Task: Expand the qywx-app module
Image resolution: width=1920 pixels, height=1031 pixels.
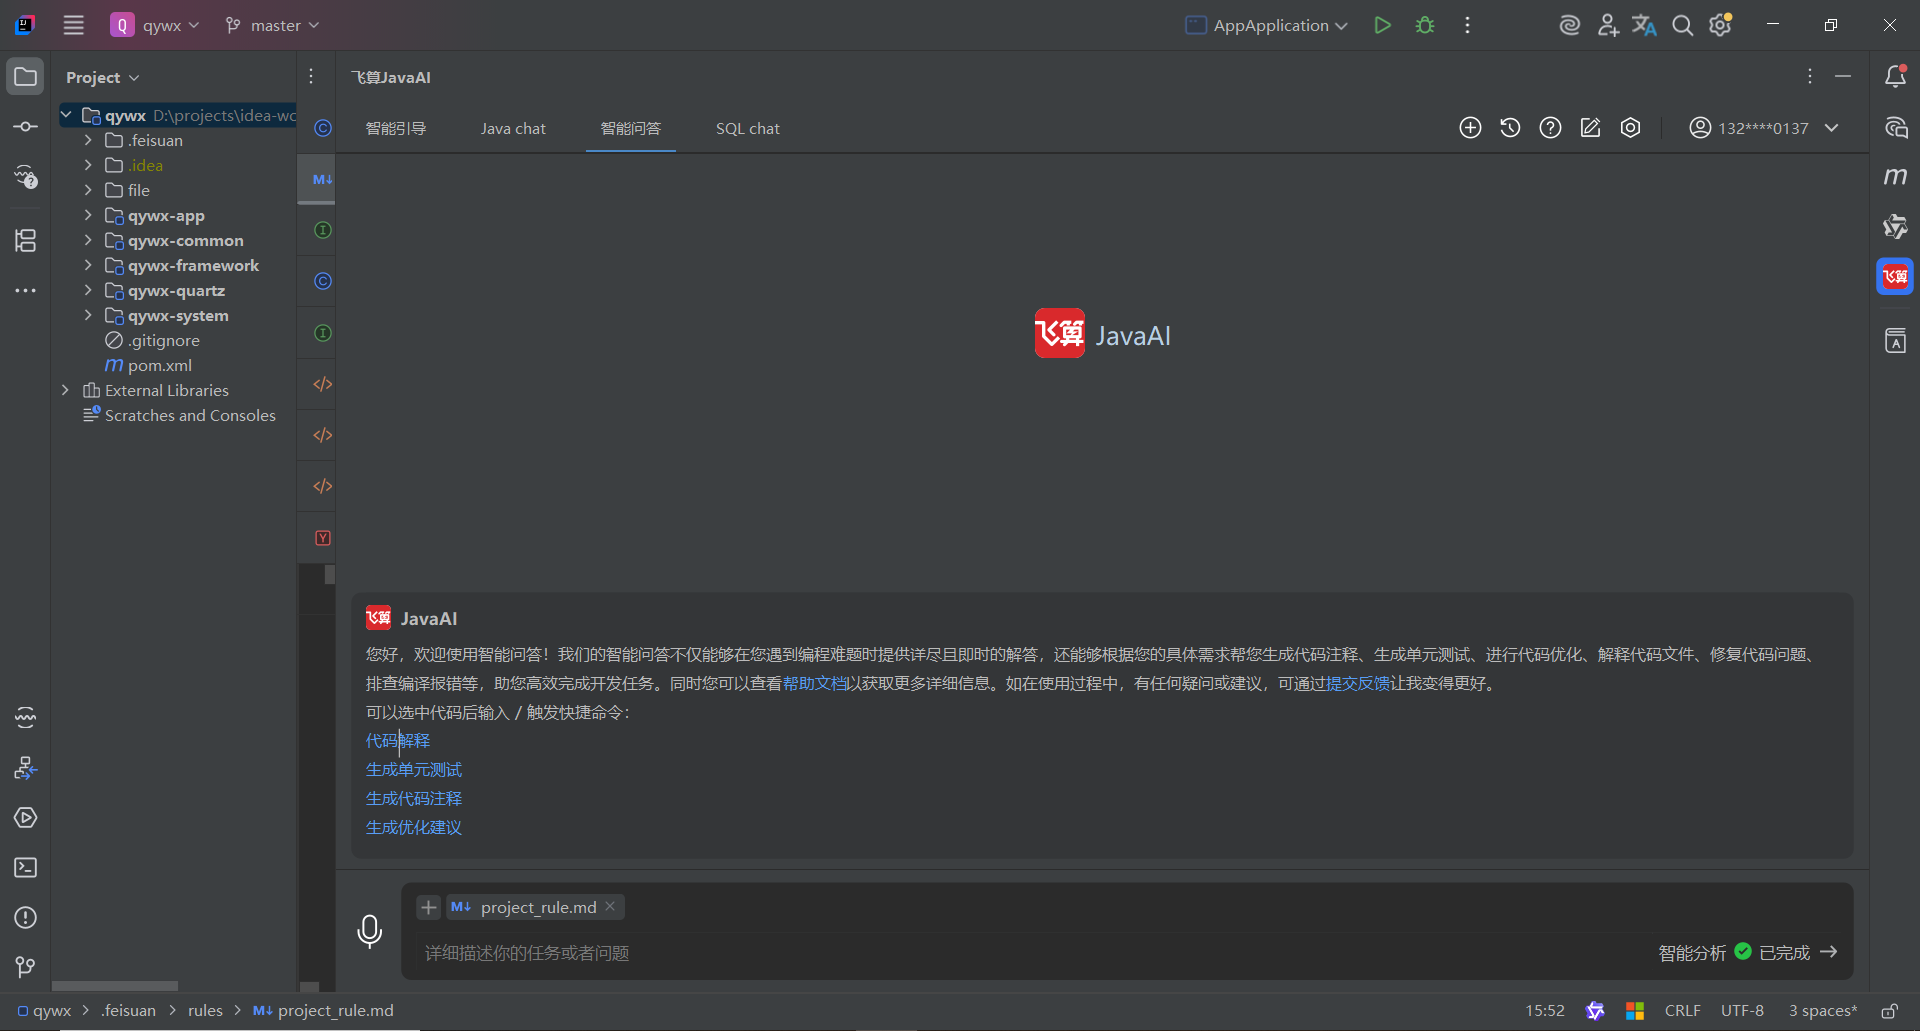Action: [x=88, y=215]
